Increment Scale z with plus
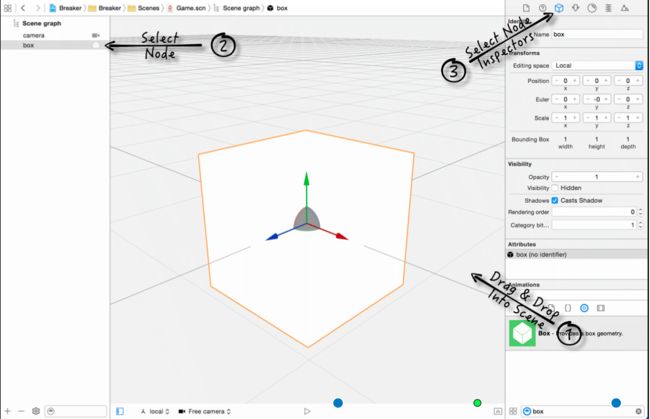650x419 pixels. (x=638, y=118)
